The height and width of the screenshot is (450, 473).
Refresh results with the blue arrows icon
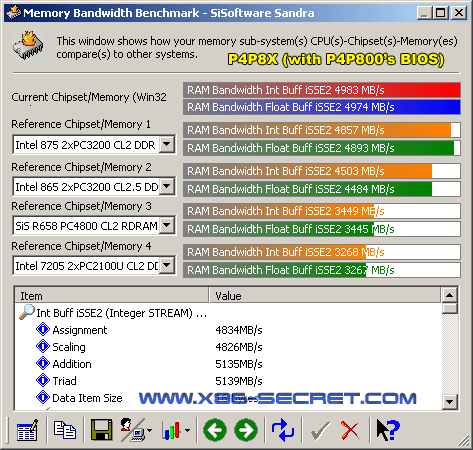click(283, 430)
